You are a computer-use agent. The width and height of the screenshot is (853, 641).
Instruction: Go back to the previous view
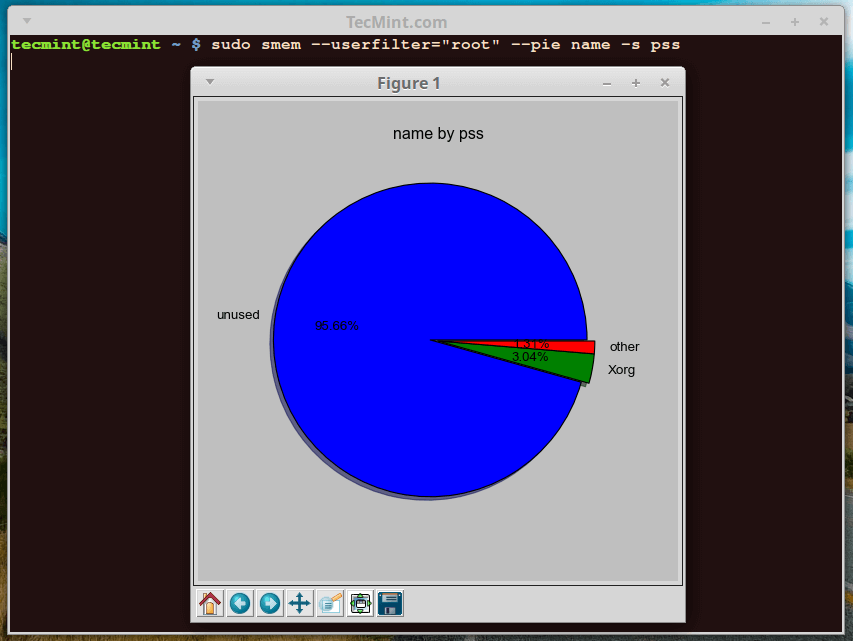coord(239,603)
